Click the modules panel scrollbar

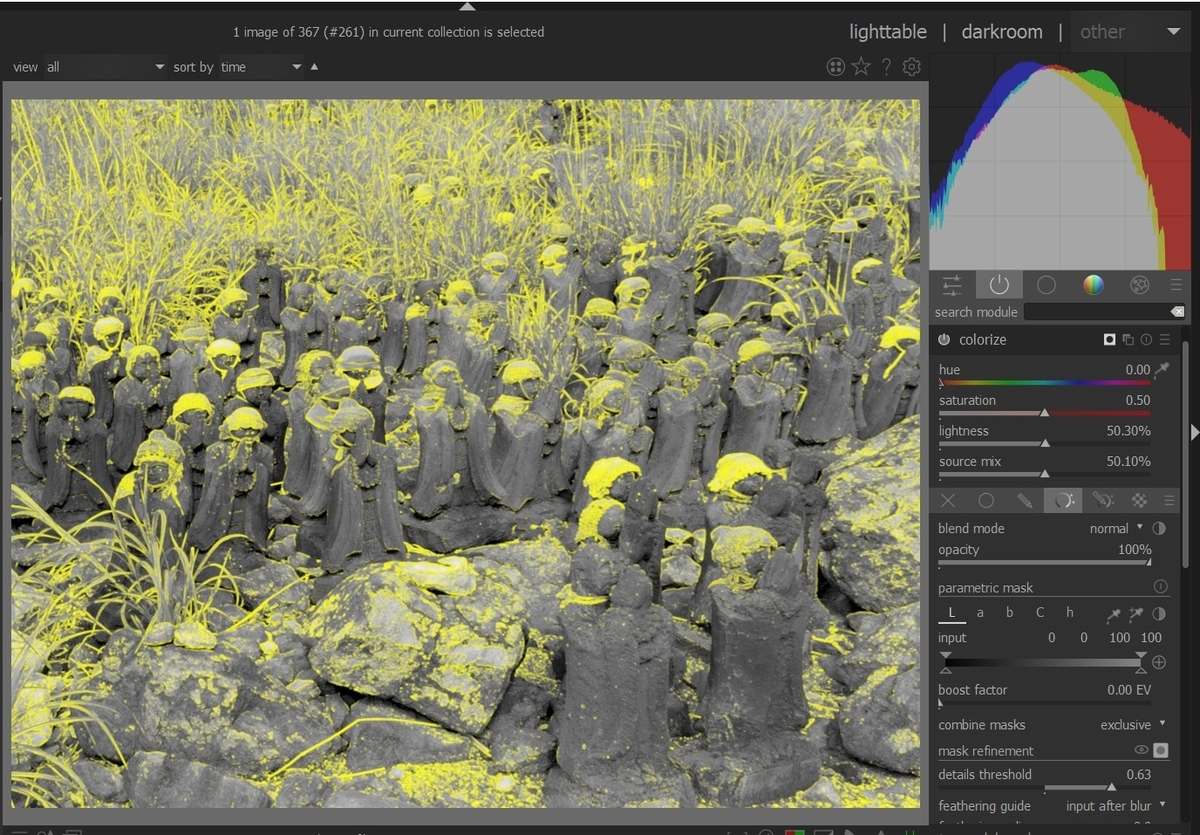1186,455
